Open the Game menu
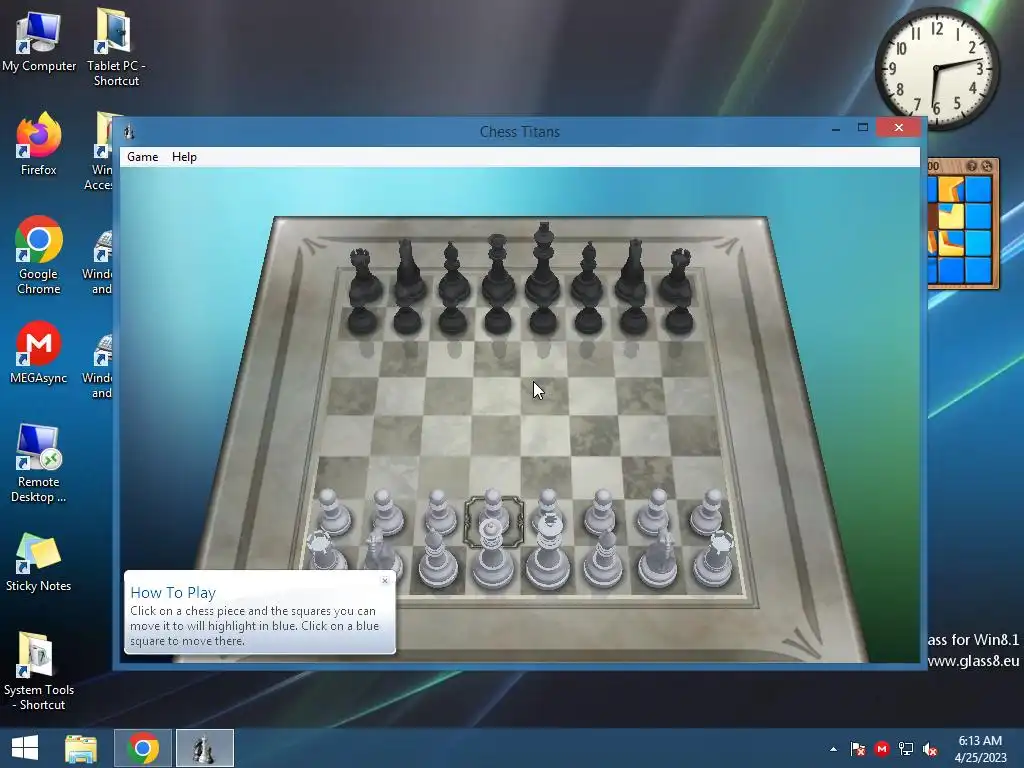 point(142,157)
